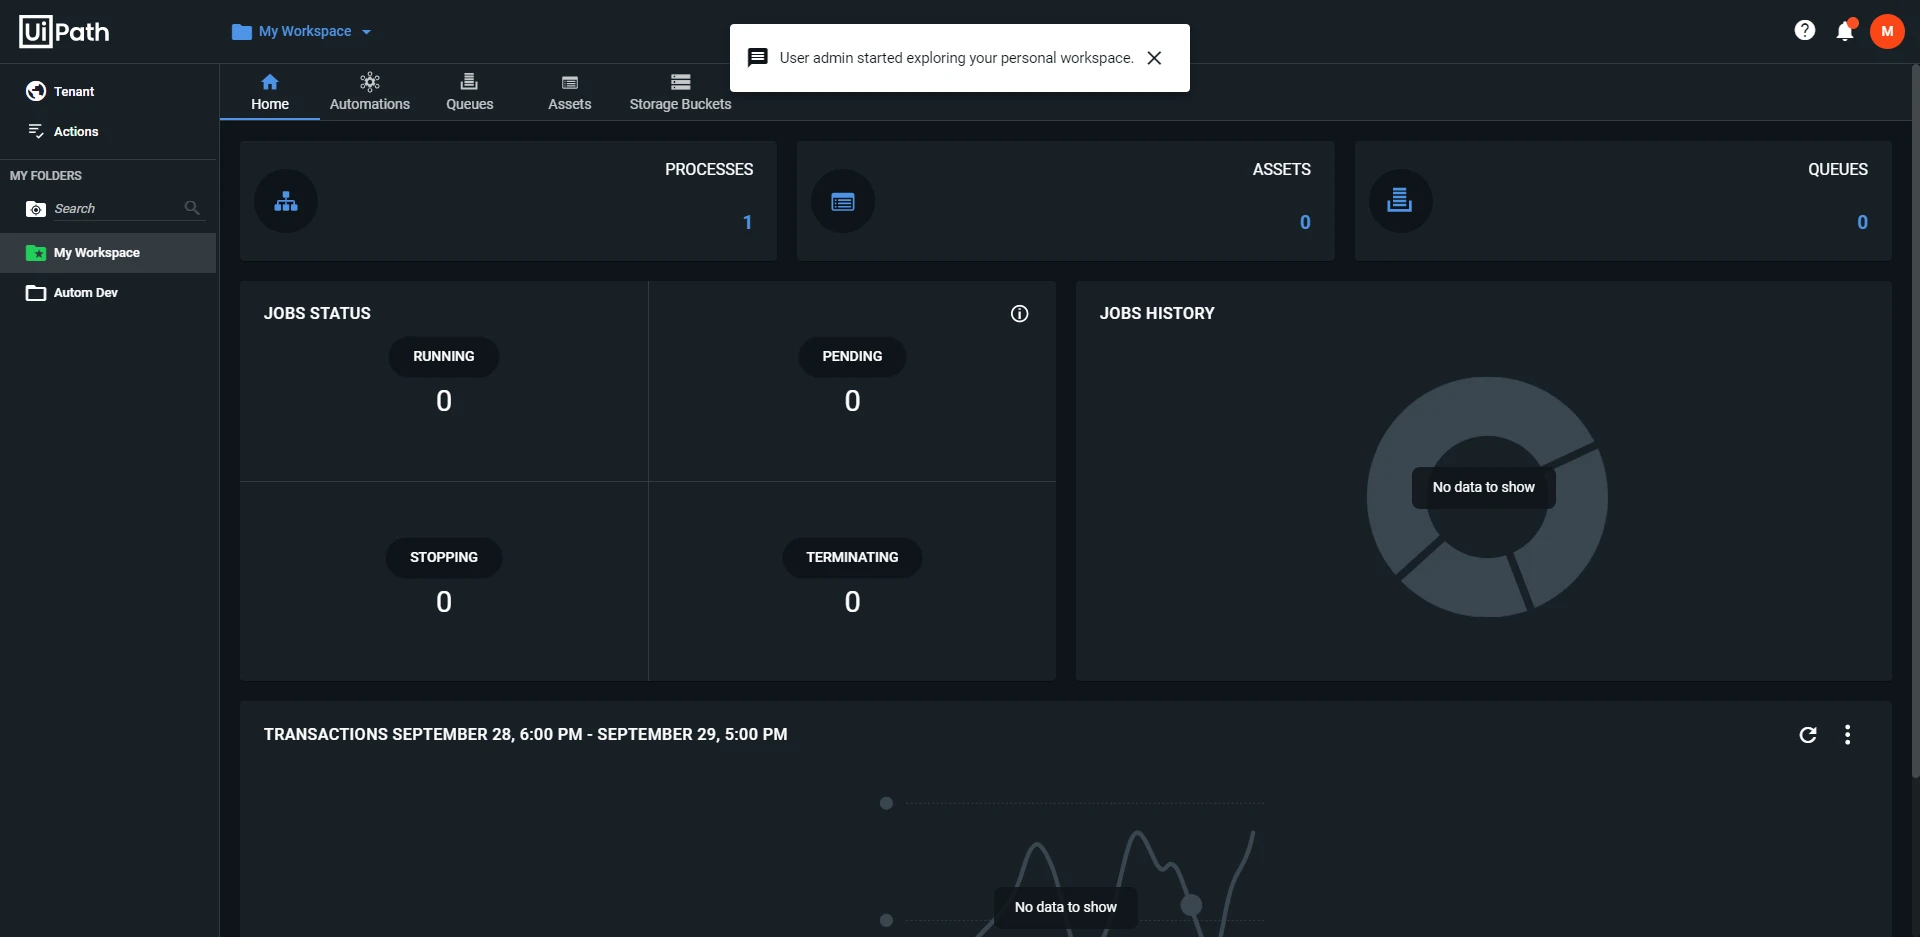1920x937 pixels.
Task: Click the Jobs History donut chart
Action: [1487, 496]
